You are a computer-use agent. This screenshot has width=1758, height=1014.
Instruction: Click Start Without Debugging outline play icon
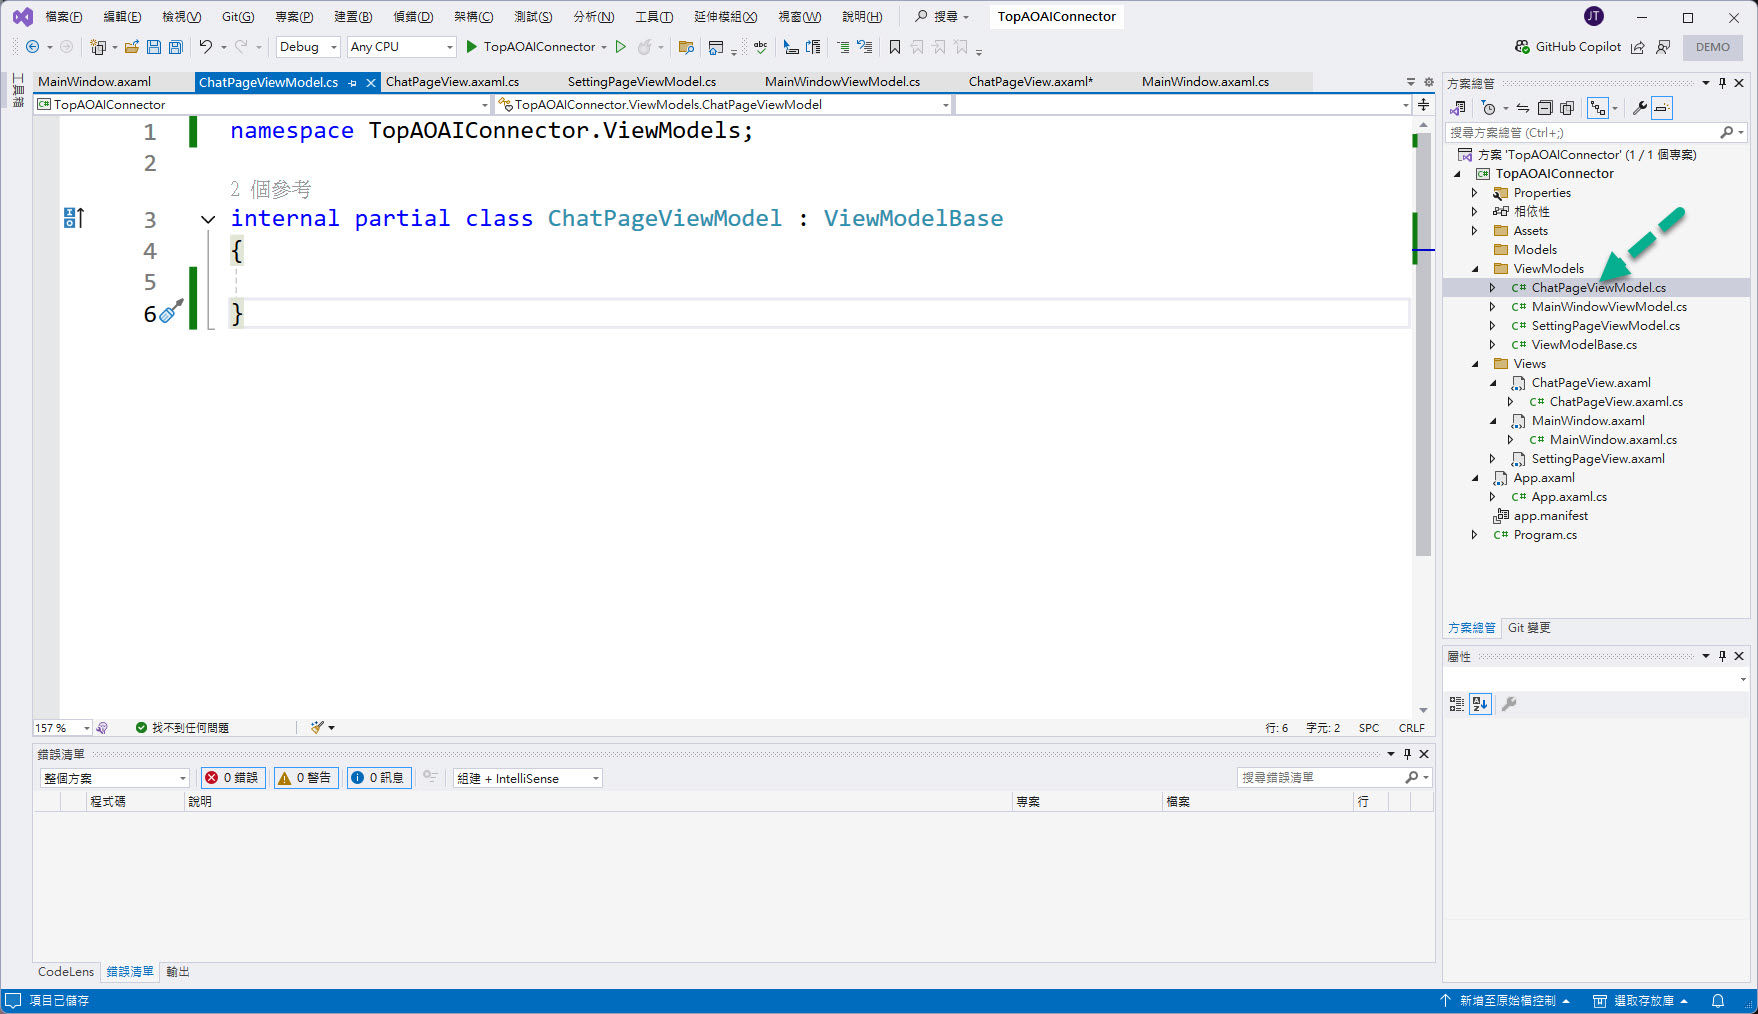point(621,47)
